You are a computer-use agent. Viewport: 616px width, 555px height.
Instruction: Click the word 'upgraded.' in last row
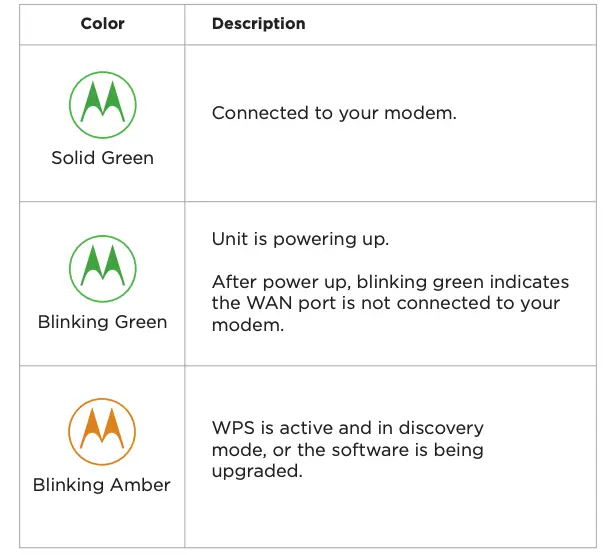click(x=257, y=471)
